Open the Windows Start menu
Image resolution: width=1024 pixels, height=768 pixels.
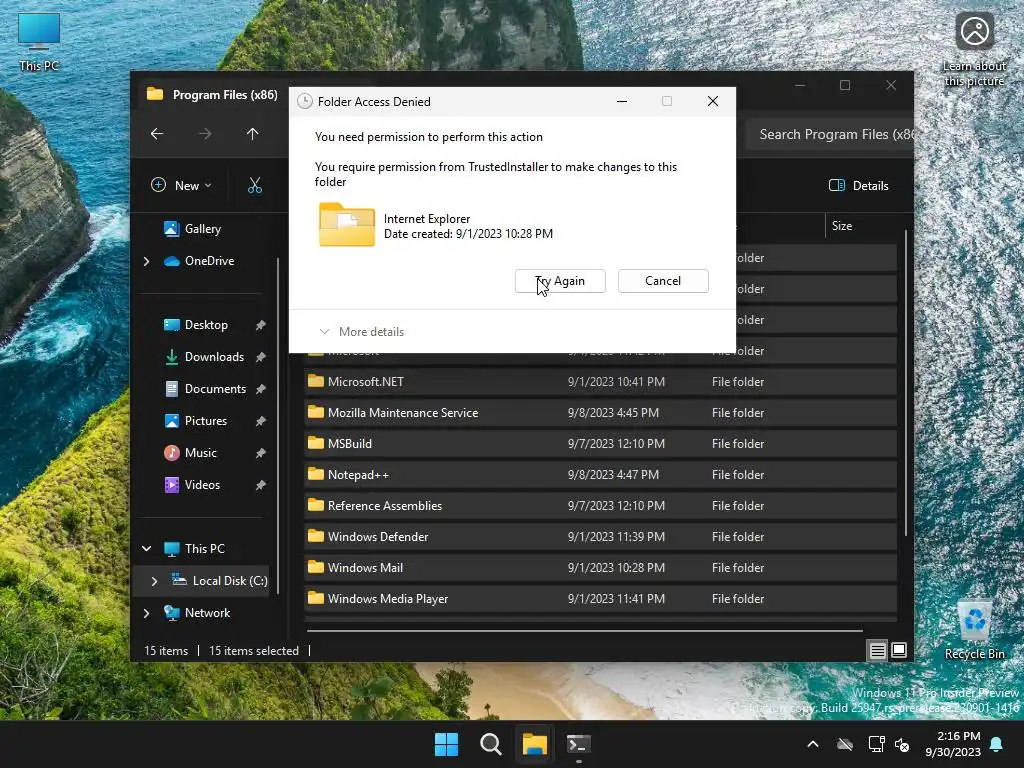(447, 744)
